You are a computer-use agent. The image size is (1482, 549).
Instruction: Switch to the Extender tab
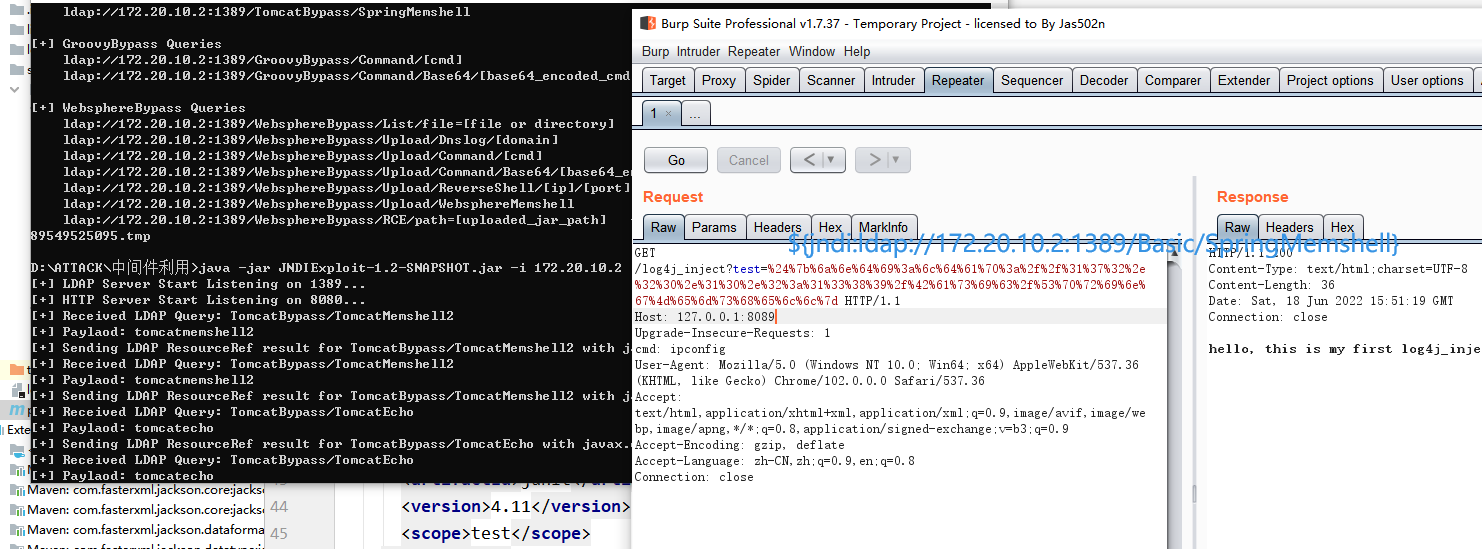tap(1244, 80)
